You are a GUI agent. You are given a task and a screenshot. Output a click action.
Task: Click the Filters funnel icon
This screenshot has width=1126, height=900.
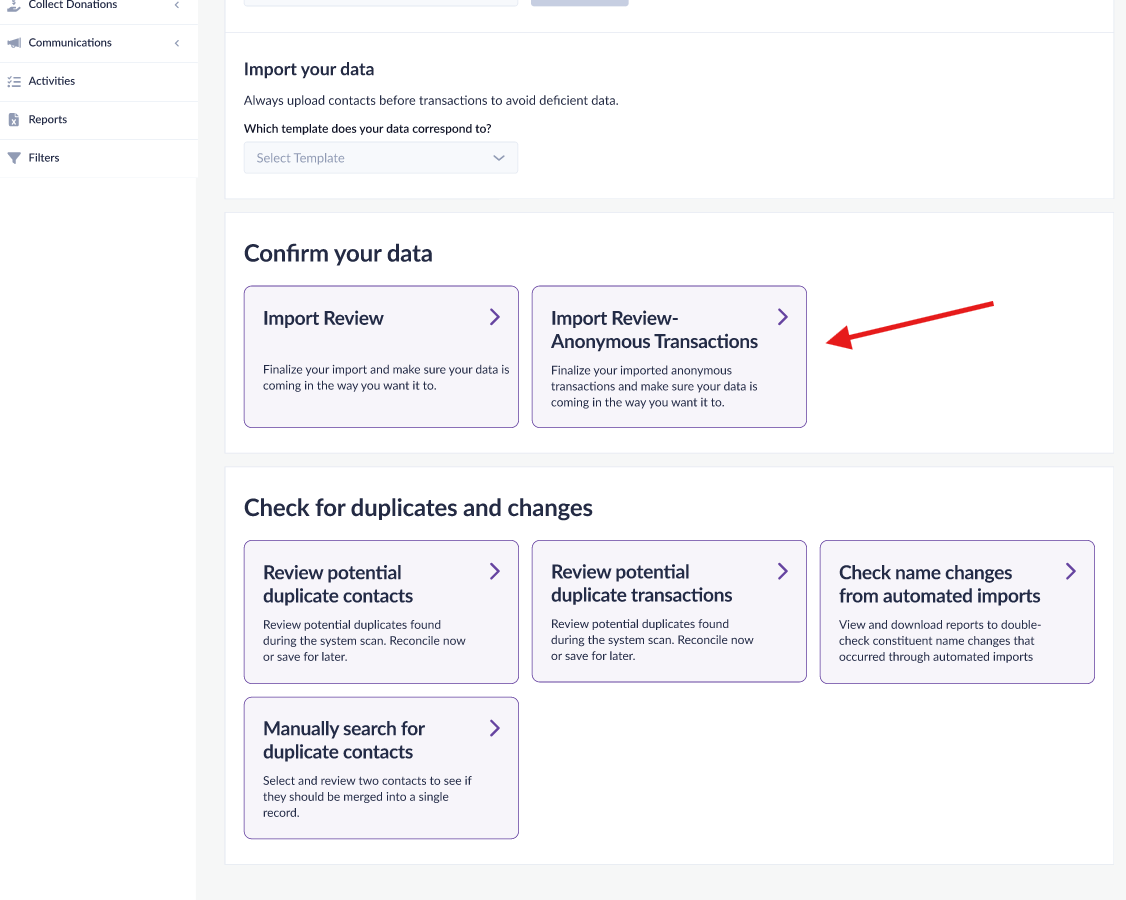point(14,158)
